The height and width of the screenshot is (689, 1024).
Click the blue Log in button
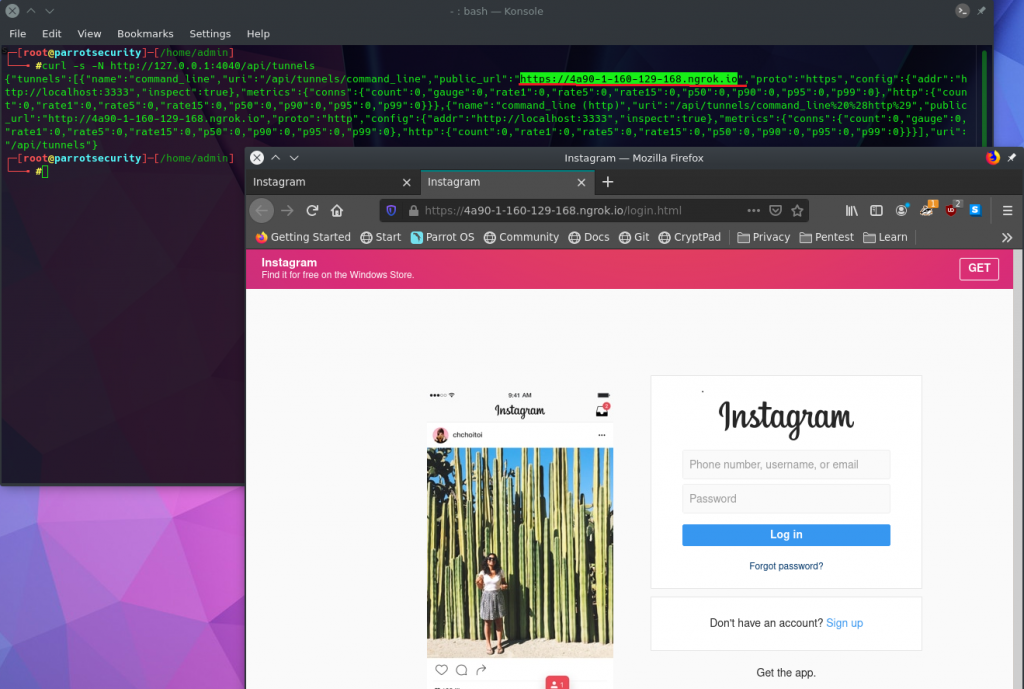(786, 535)
